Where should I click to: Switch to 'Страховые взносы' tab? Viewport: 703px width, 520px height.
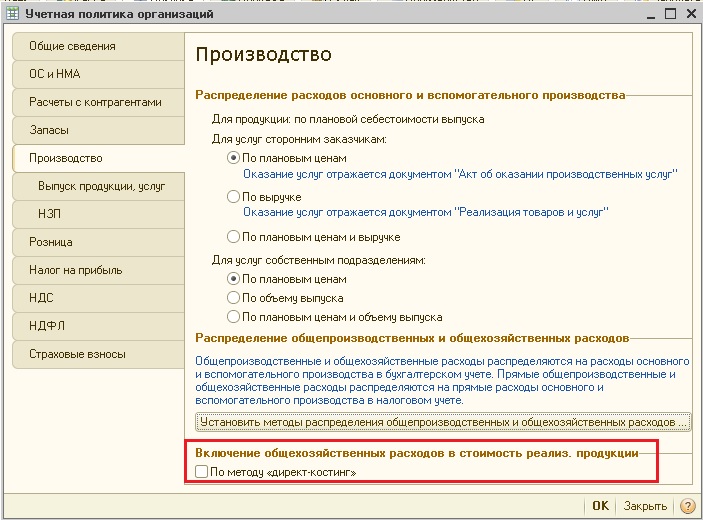(99, 354)
